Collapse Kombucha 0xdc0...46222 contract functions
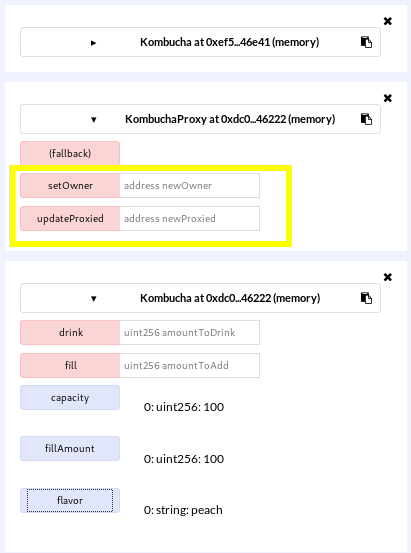The height and width of the screenshot is (553, 411). point(93,299)
